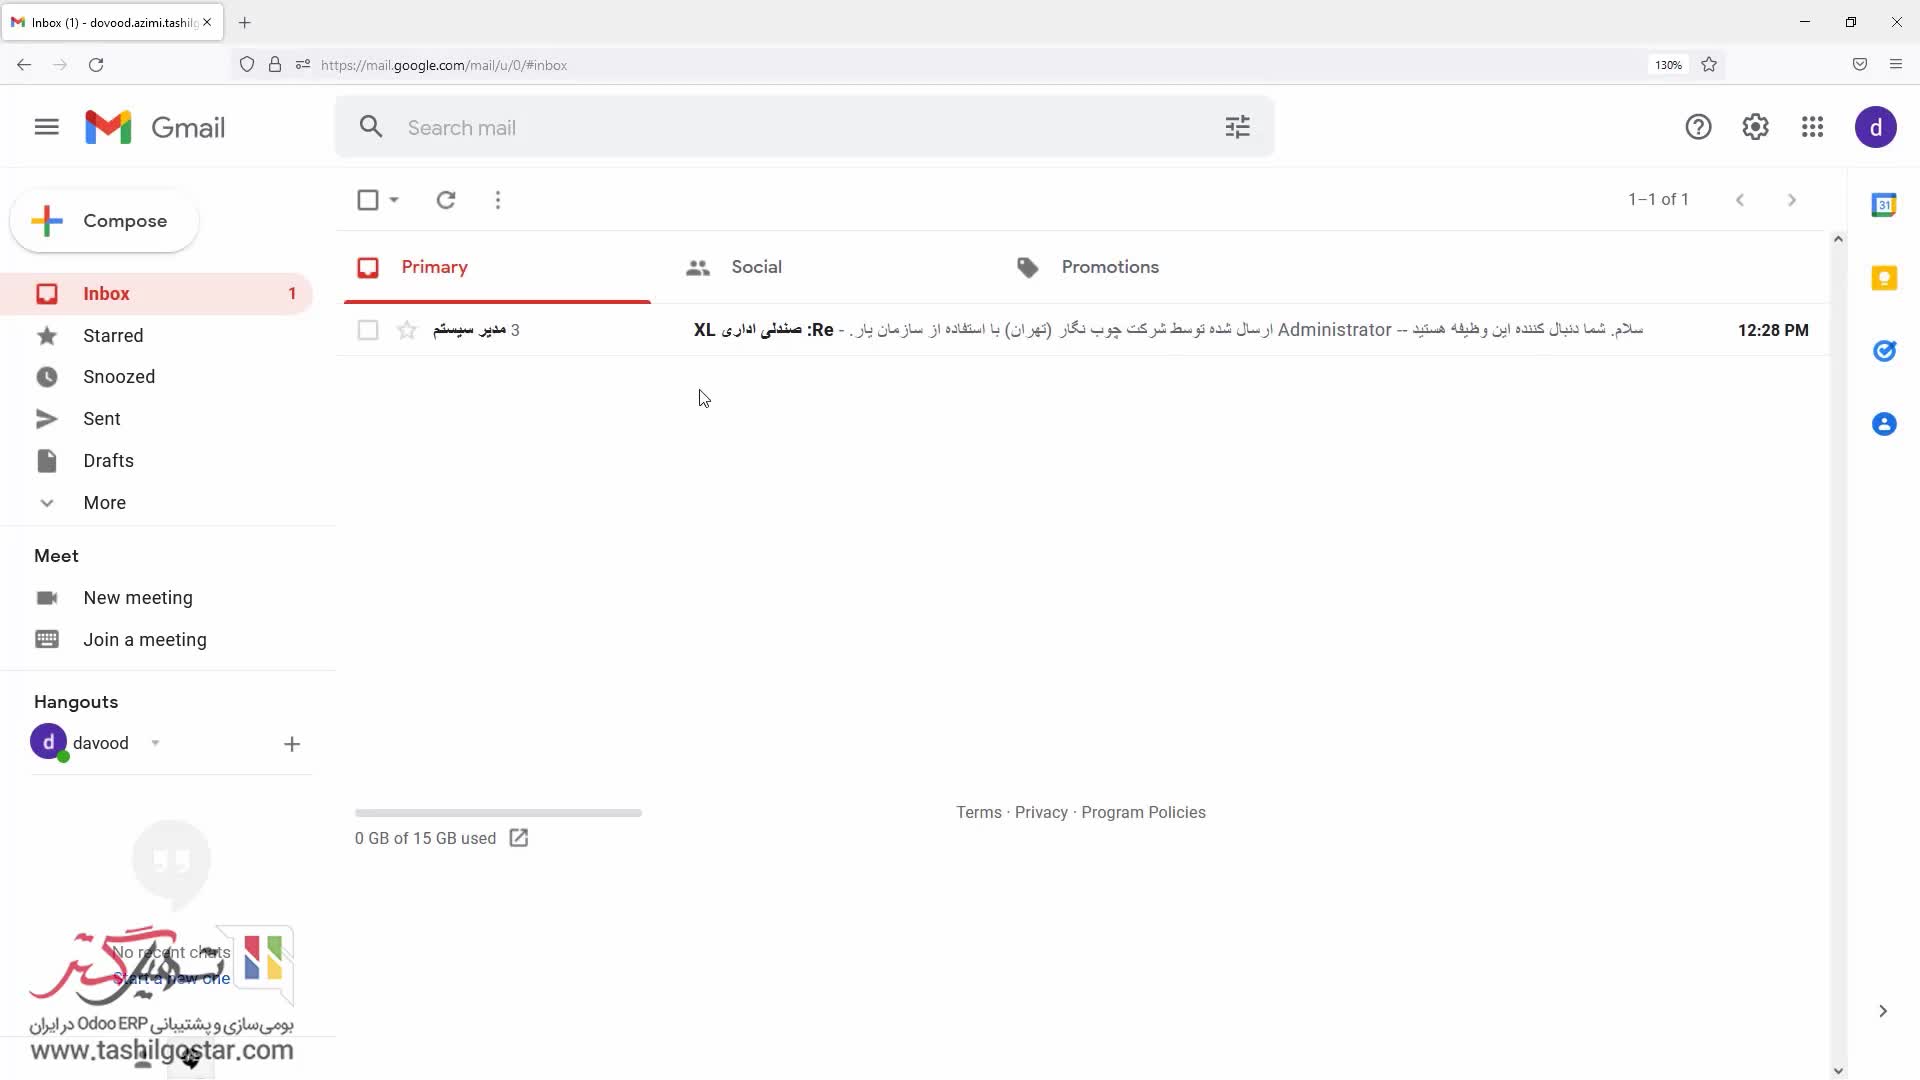This screenshot has width=1920, height=1080.
Task: Open Google Tasks side panel icon
Action: (x=1884, y=351)
